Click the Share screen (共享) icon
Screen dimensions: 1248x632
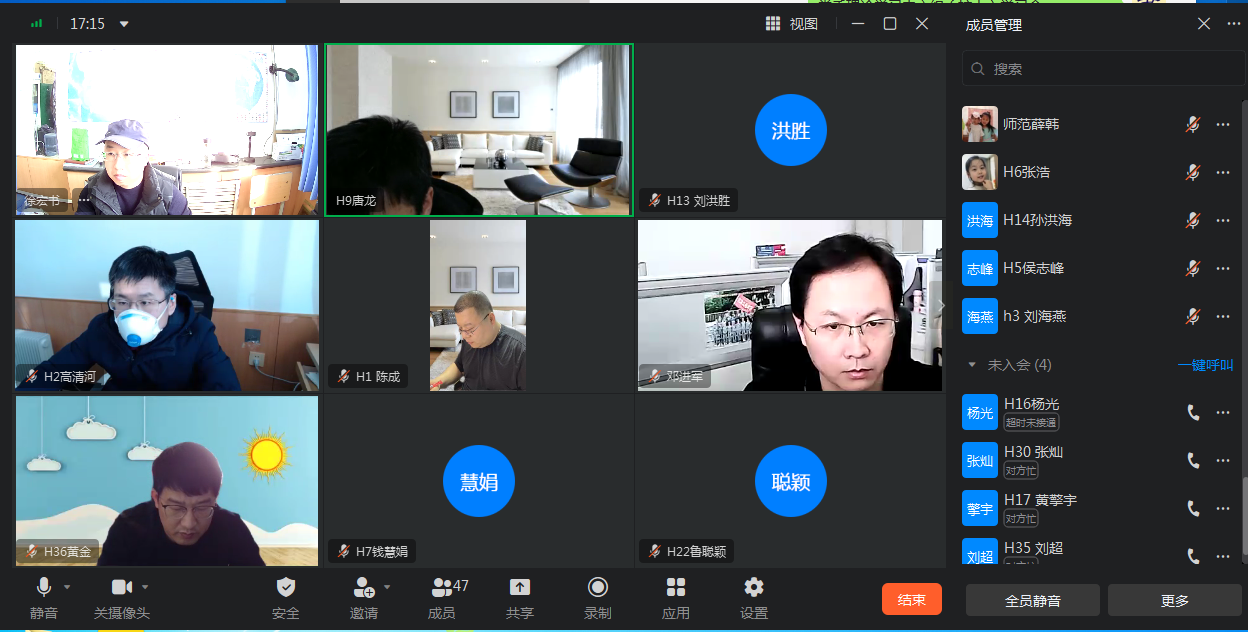[519, 588]
